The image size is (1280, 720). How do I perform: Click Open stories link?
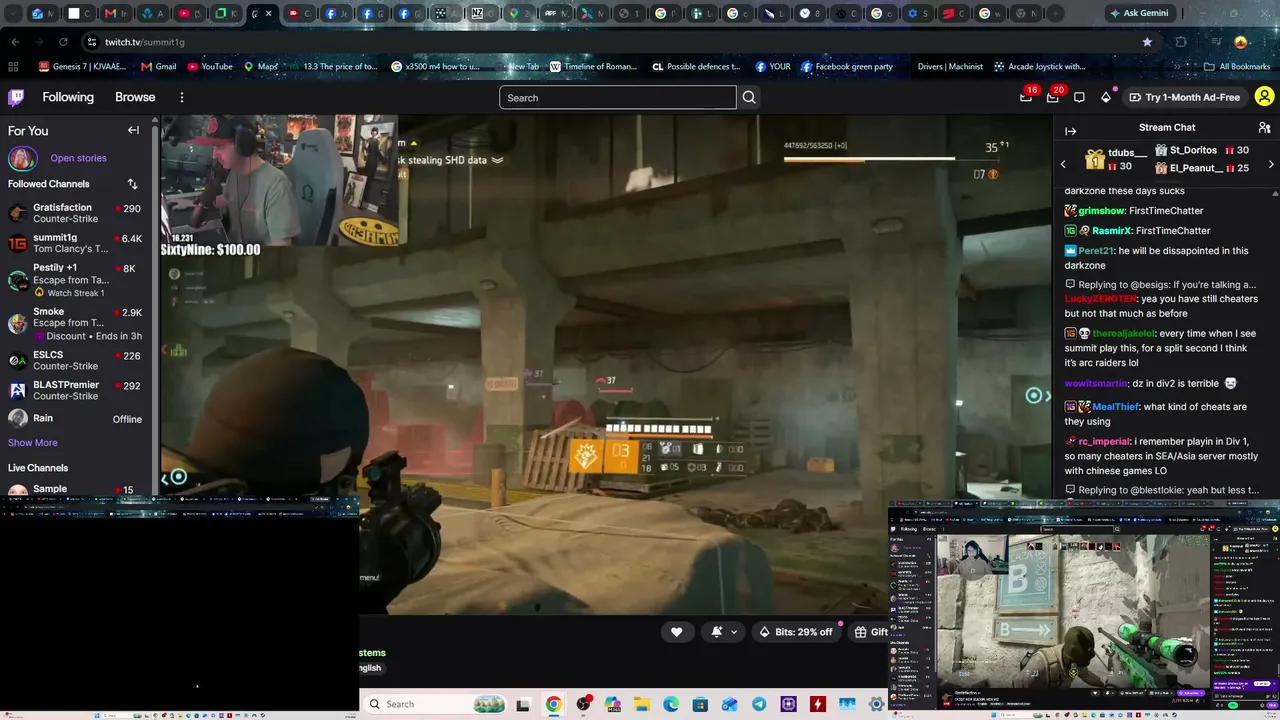pyautogui.click(x=78, y=158)
